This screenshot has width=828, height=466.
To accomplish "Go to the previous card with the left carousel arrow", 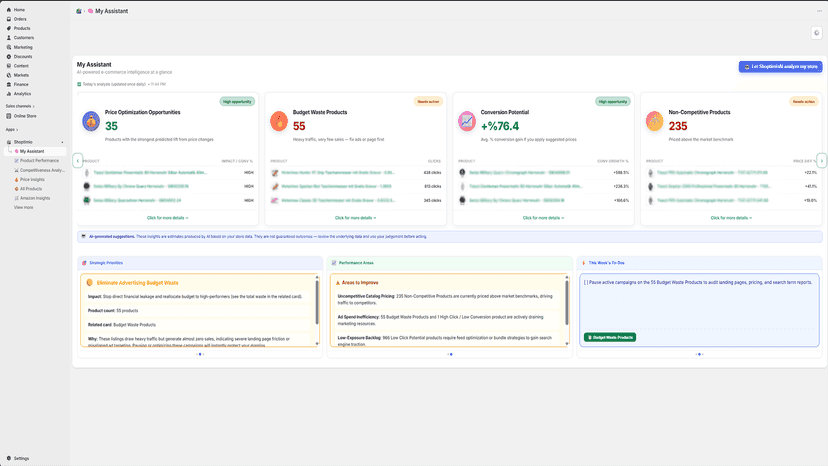I will 78,161.
